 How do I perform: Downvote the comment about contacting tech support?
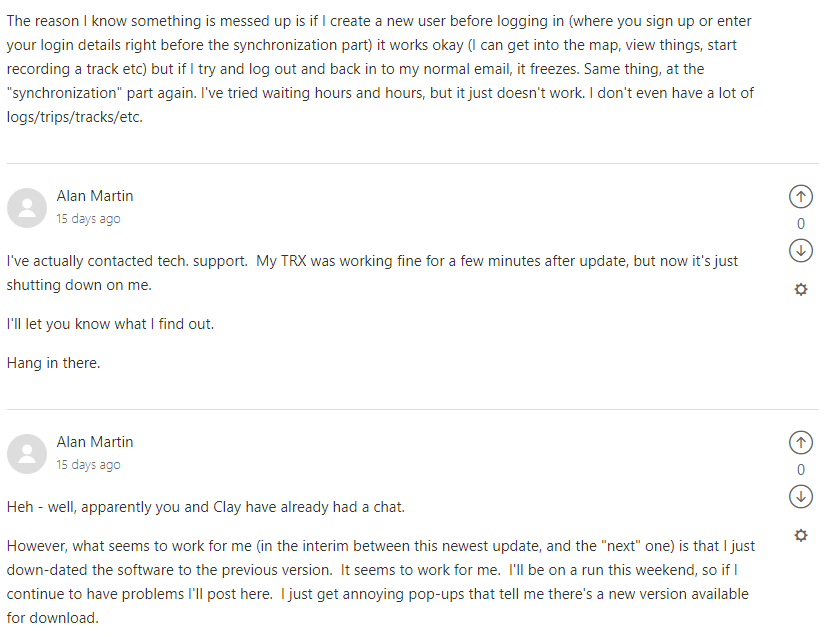pos(800,250)
